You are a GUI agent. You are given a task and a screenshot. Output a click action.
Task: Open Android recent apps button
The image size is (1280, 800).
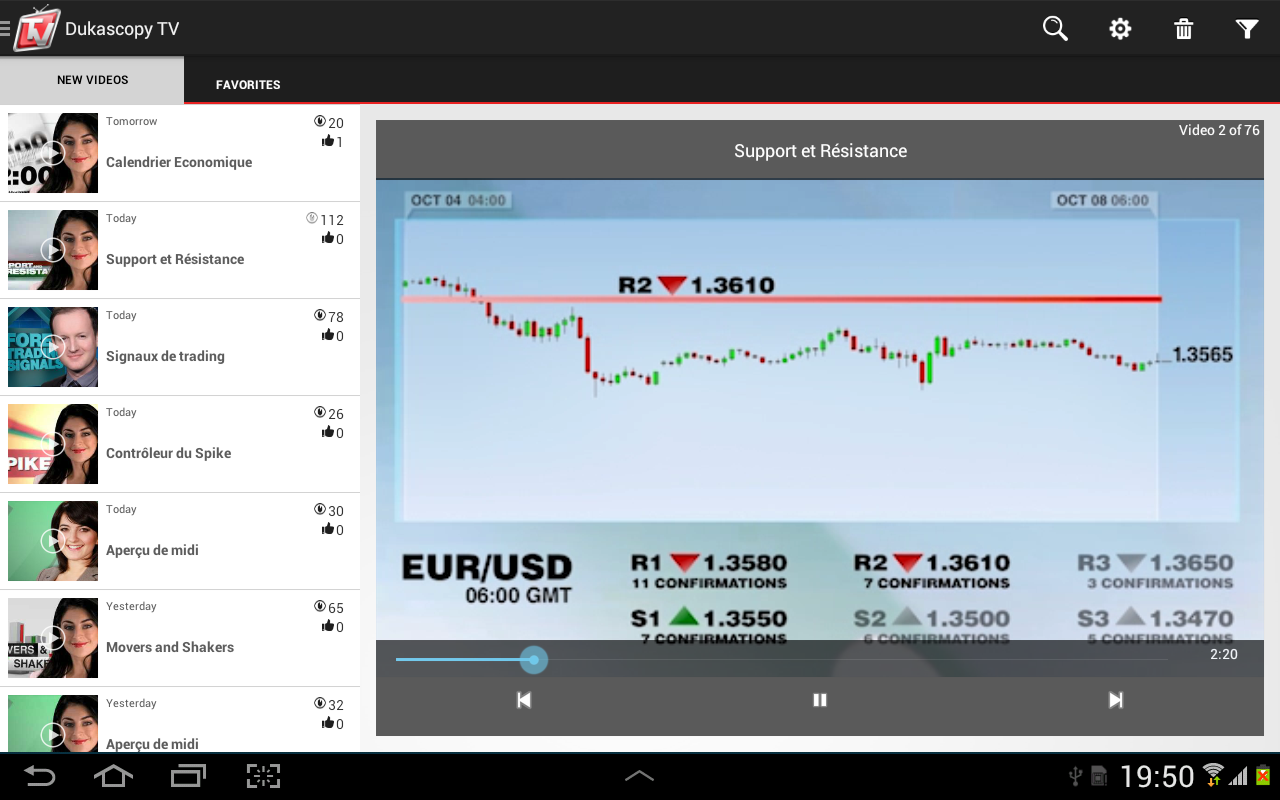coord(188,776)
